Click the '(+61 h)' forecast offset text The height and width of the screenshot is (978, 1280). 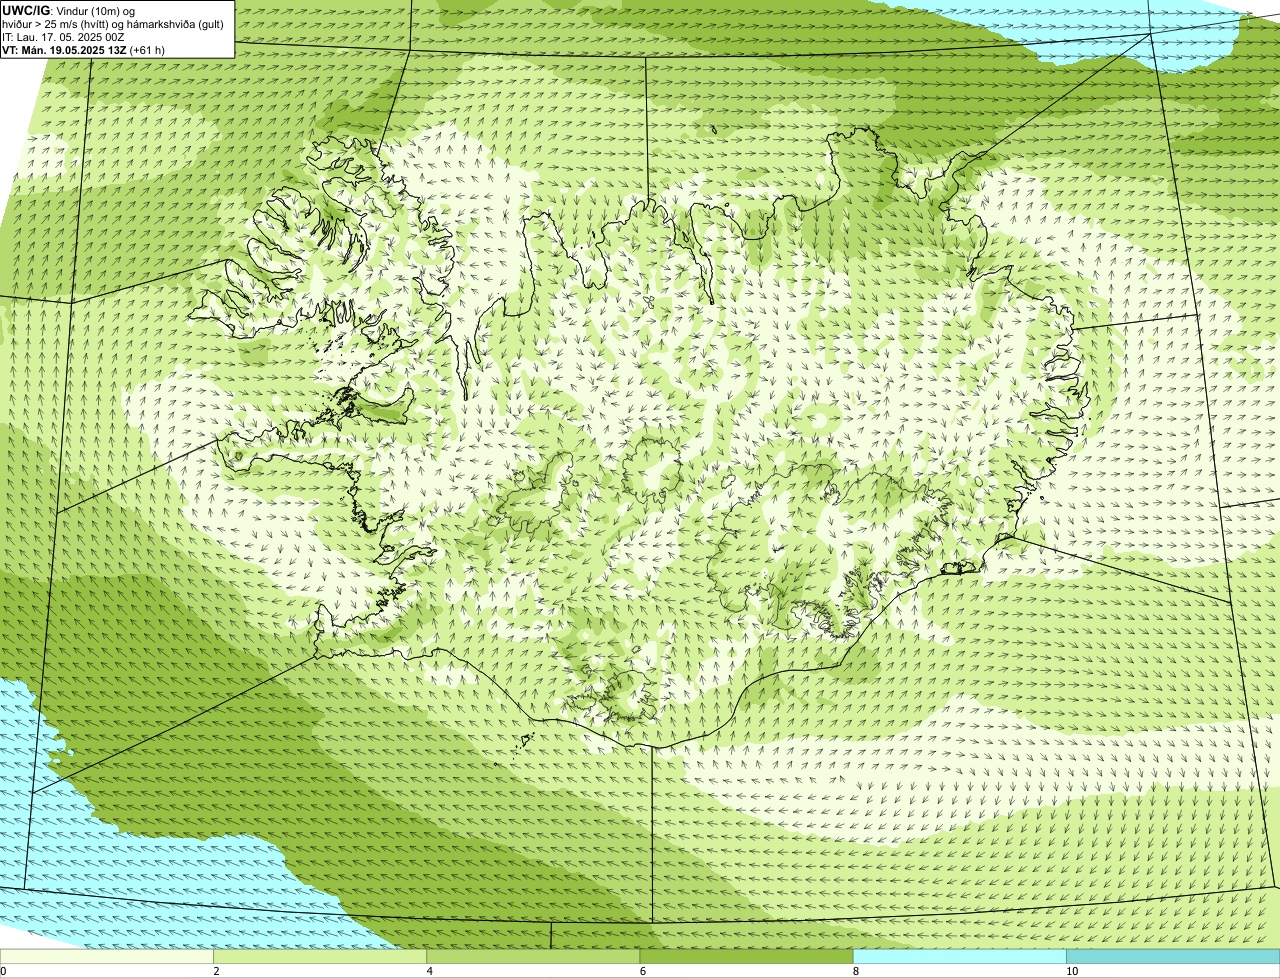[147, 50]
